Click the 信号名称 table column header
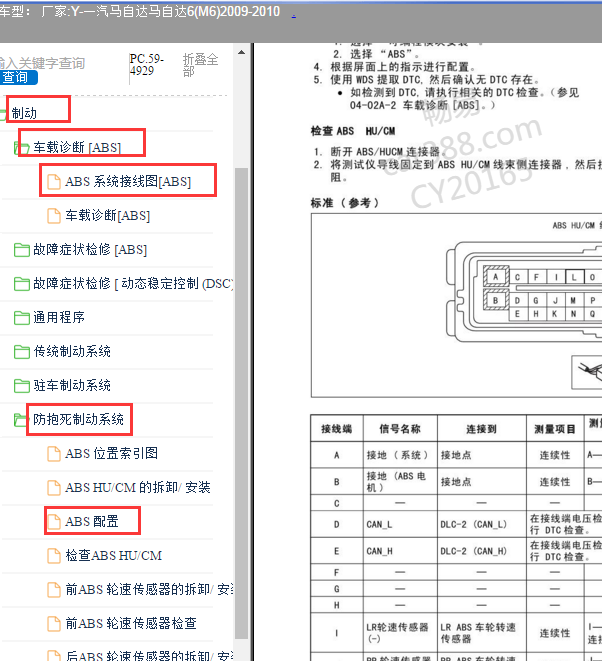Viewport: 602px width, 661px height. point(400,429)
